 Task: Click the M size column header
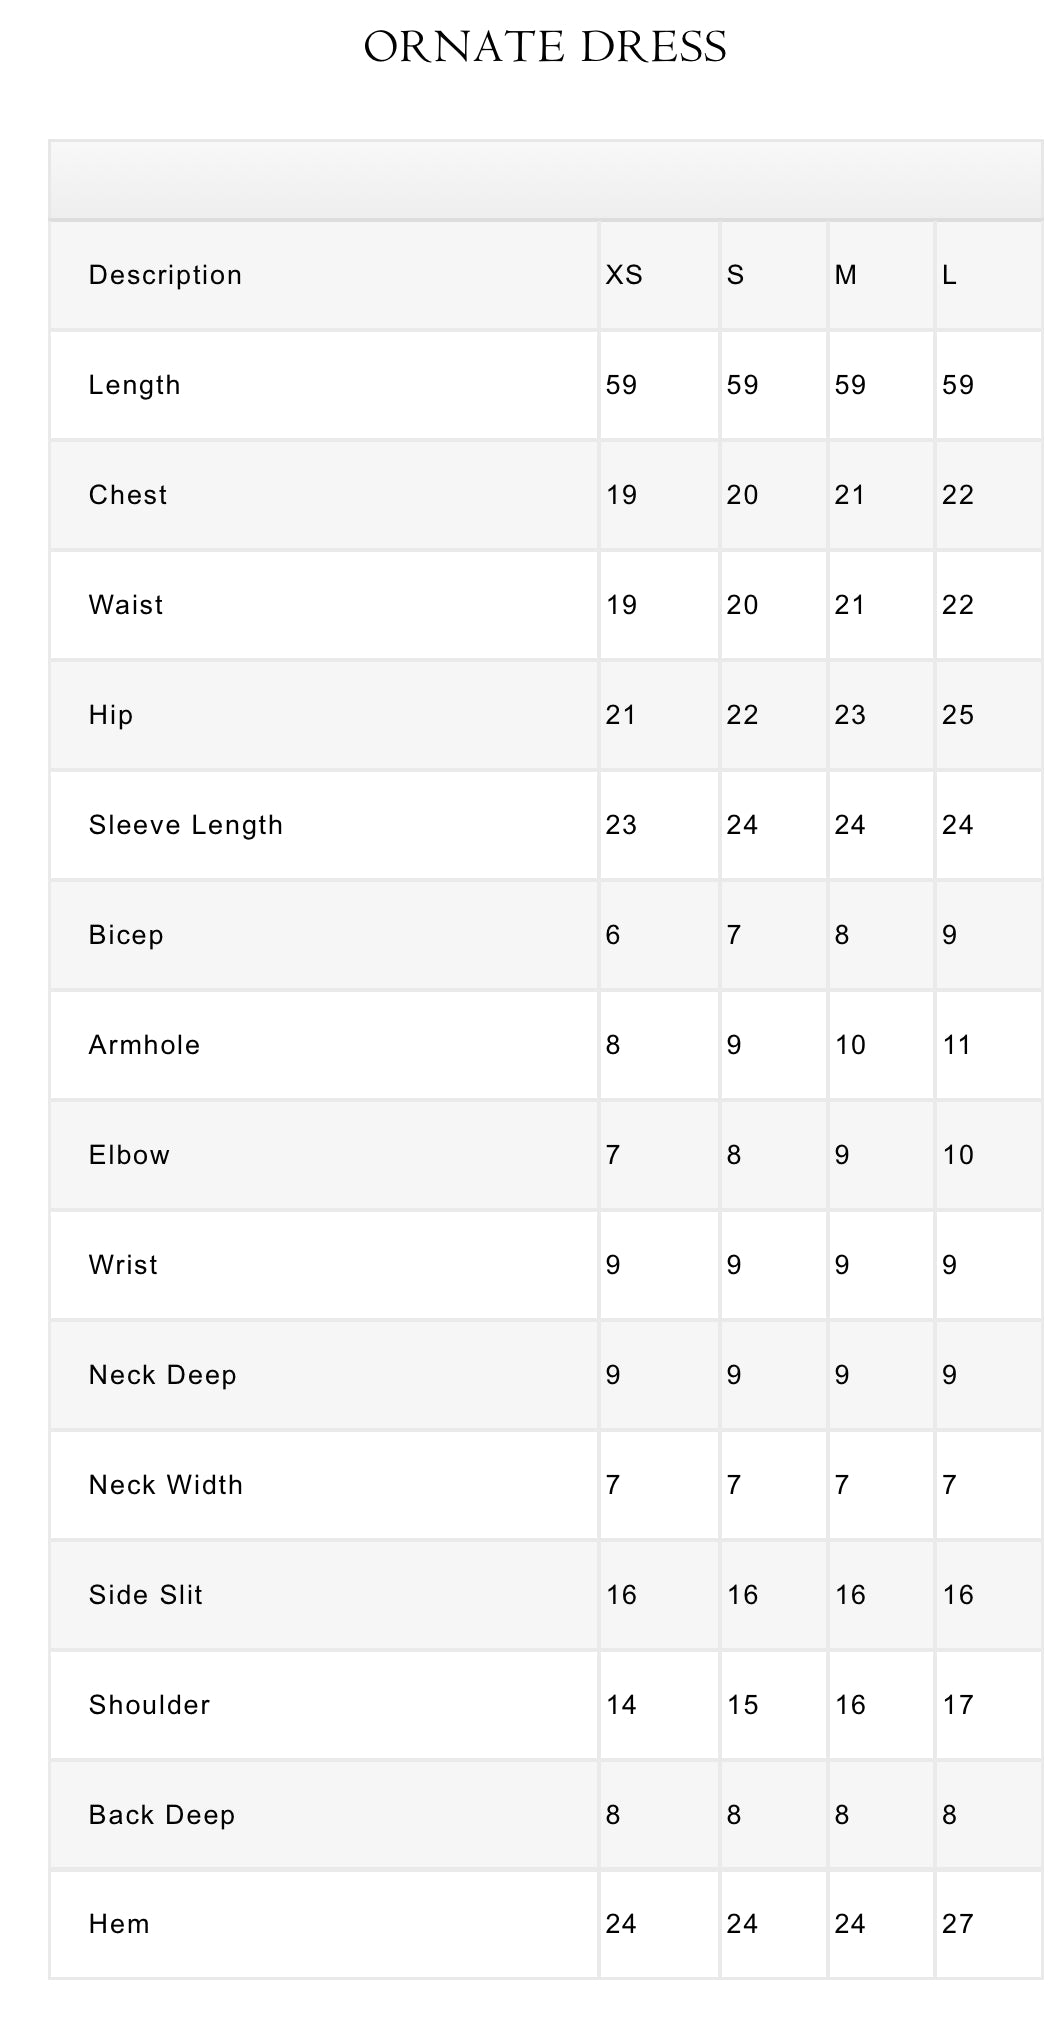846,275
